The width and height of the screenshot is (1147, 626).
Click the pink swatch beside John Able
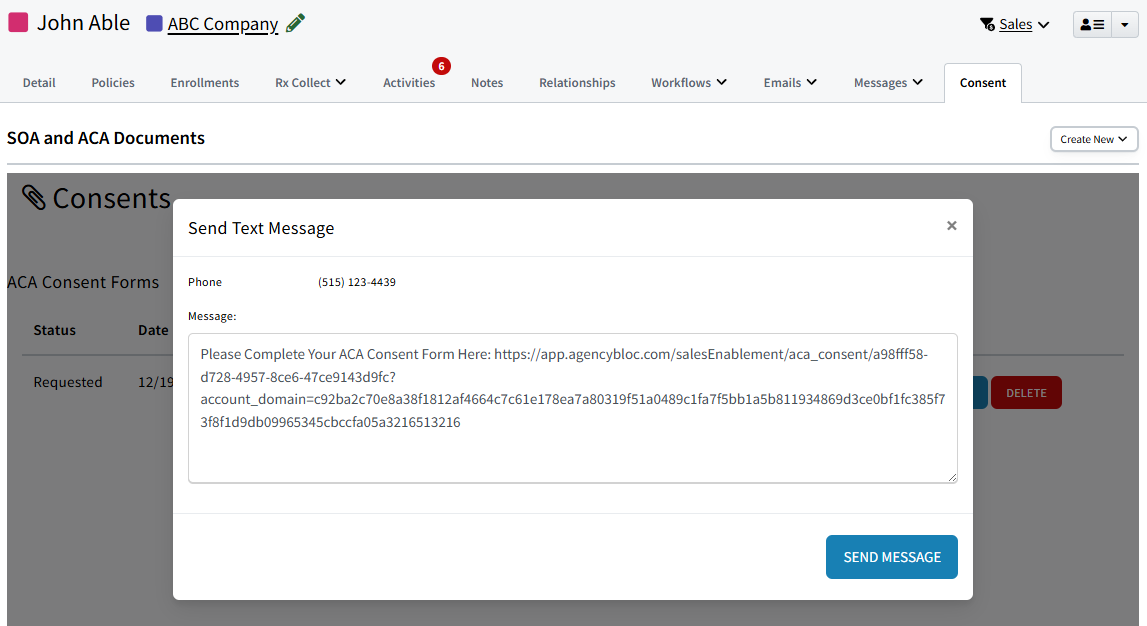pos(19,22)
